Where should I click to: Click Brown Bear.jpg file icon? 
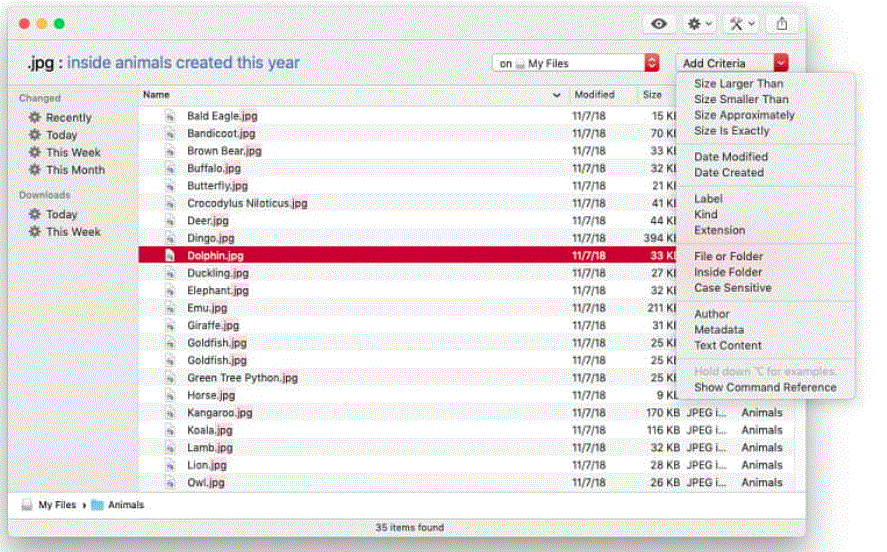(x=170, y=152)
